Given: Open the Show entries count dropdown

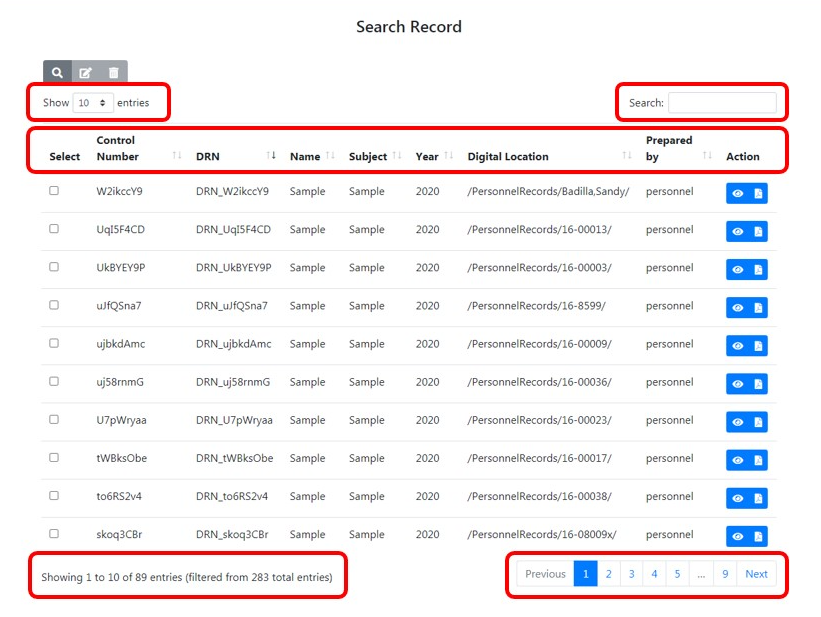Looking at the screenshot, I should coord(93,103).
